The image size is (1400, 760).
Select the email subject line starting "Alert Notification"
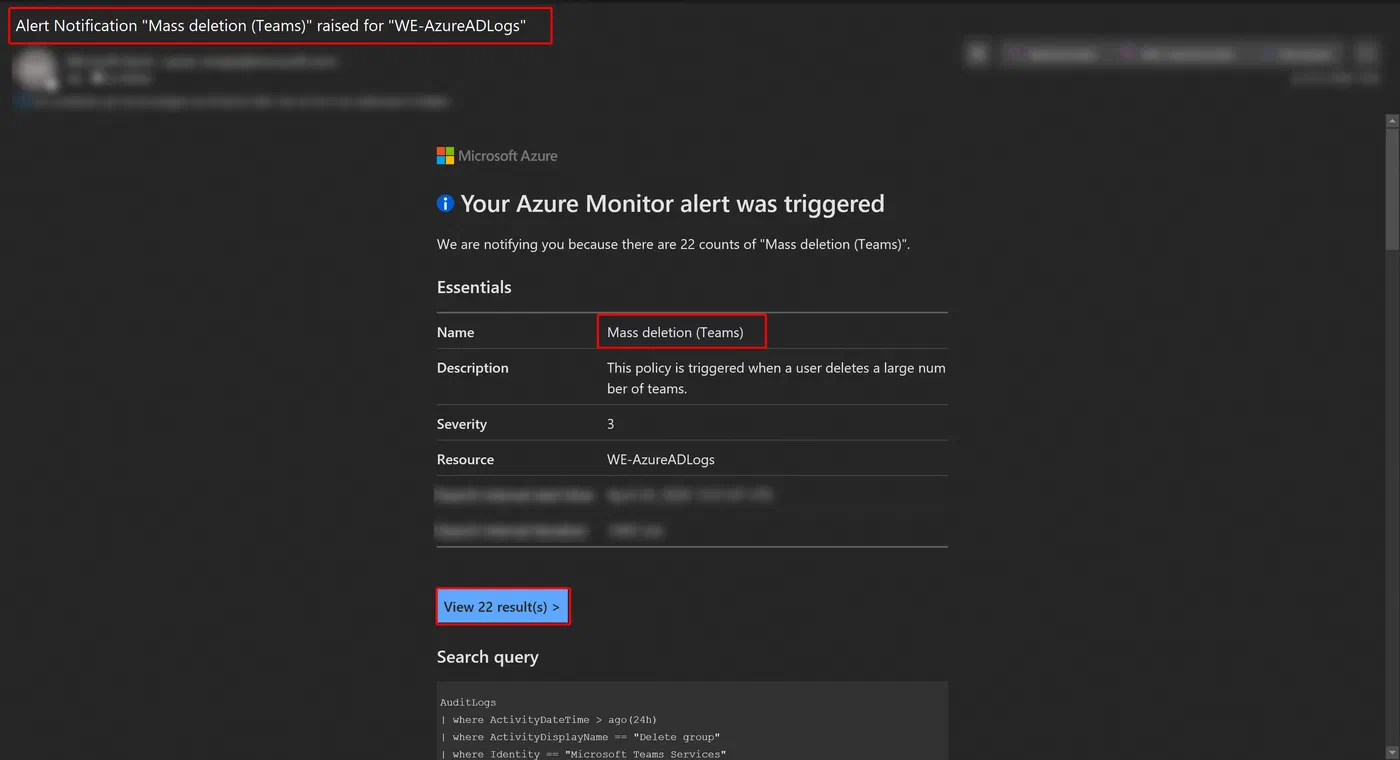[x=270, y=26]
